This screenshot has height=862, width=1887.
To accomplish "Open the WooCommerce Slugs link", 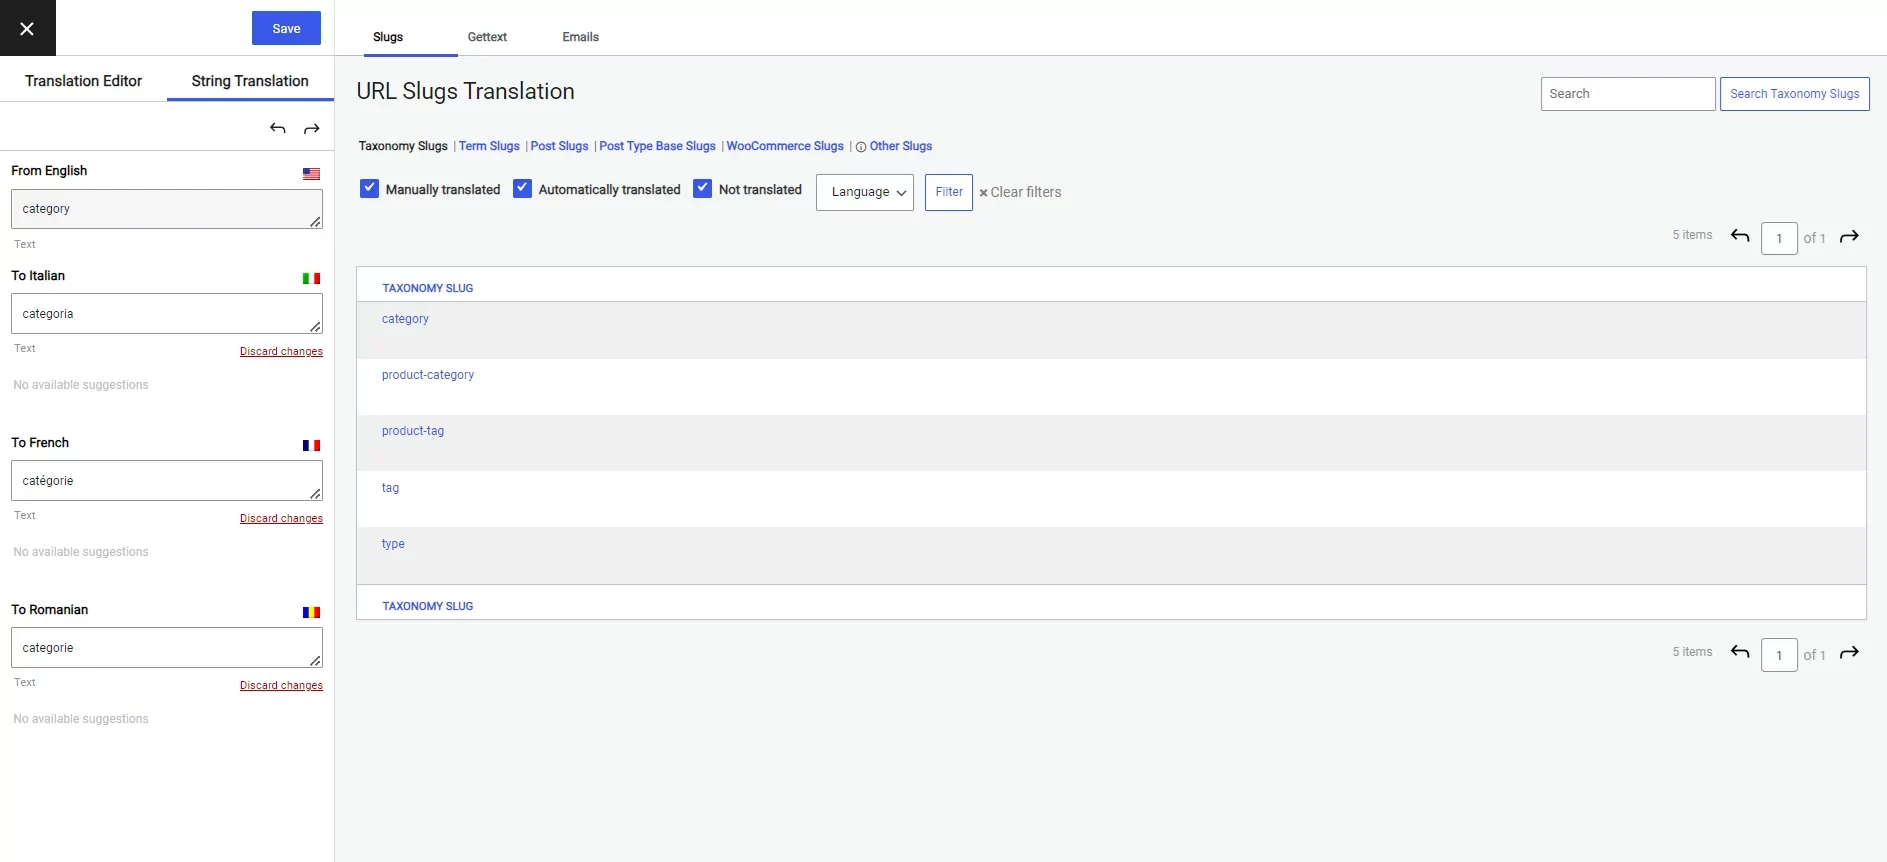I will pyautogui.click(x=785, y=146).
